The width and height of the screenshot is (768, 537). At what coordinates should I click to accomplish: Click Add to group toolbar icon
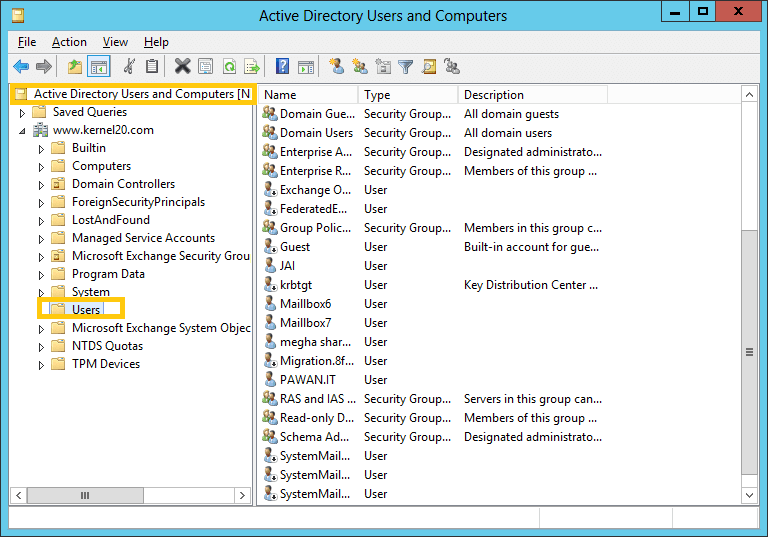pos(452,66)
